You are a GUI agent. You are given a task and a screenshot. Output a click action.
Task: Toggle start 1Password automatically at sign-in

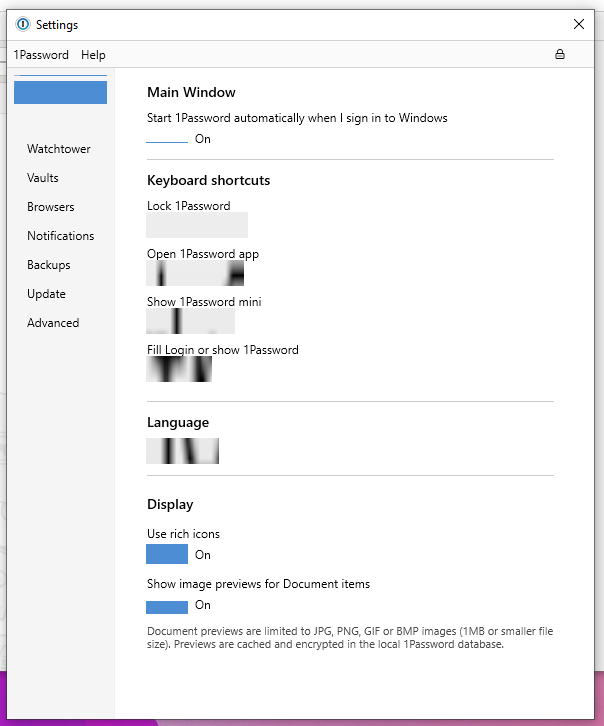coord(167,140)
